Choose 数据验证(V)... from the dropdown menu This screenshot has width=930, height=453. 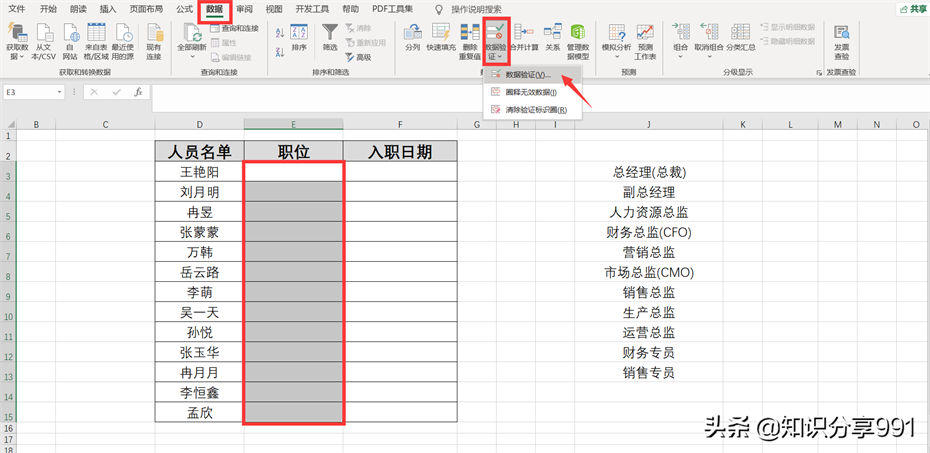[x=527, y=75]
